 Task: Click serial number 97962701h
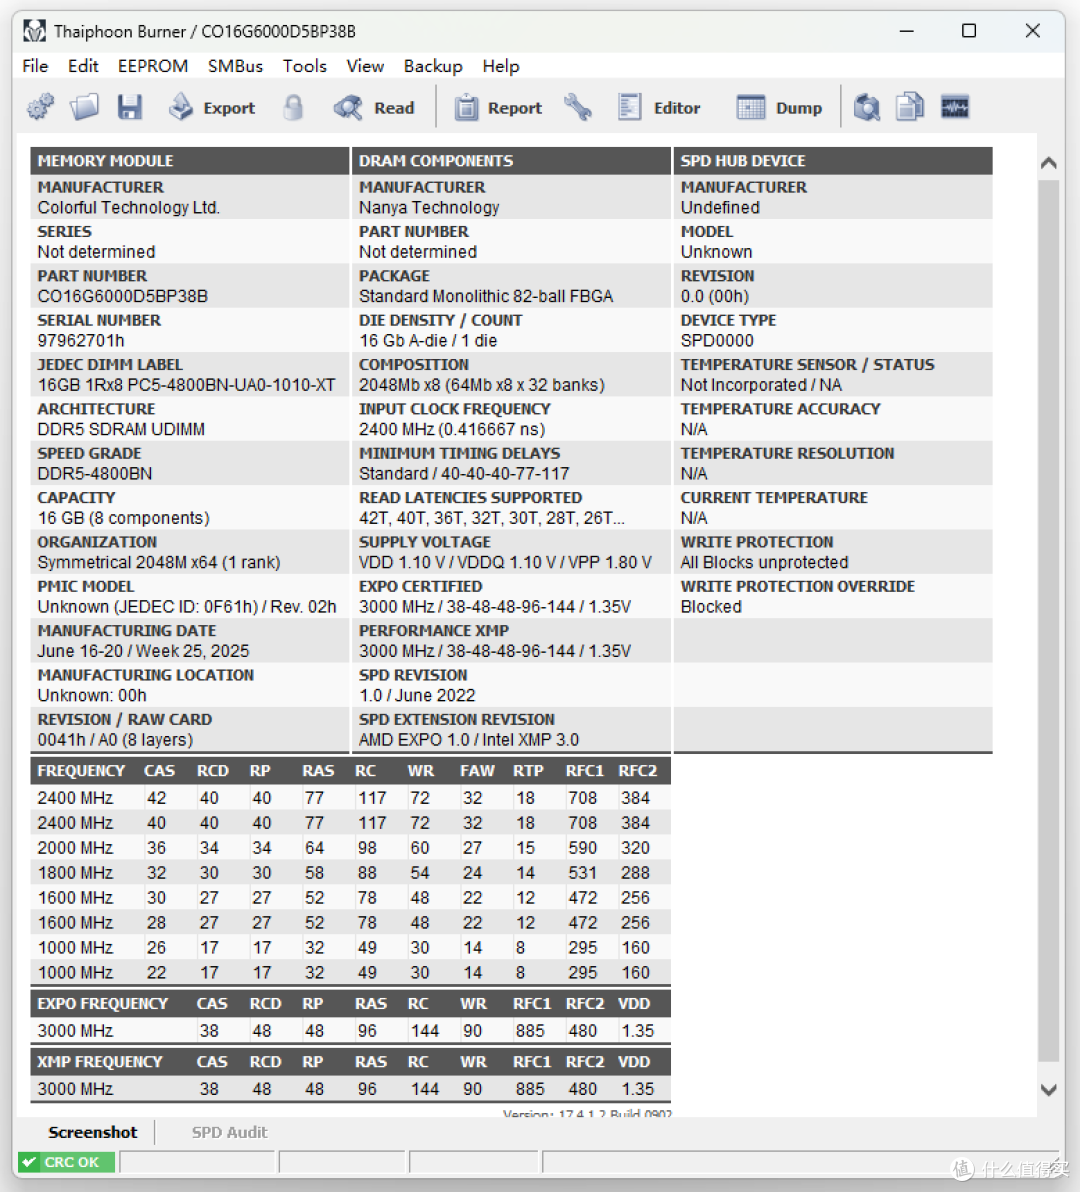[81, 340]
